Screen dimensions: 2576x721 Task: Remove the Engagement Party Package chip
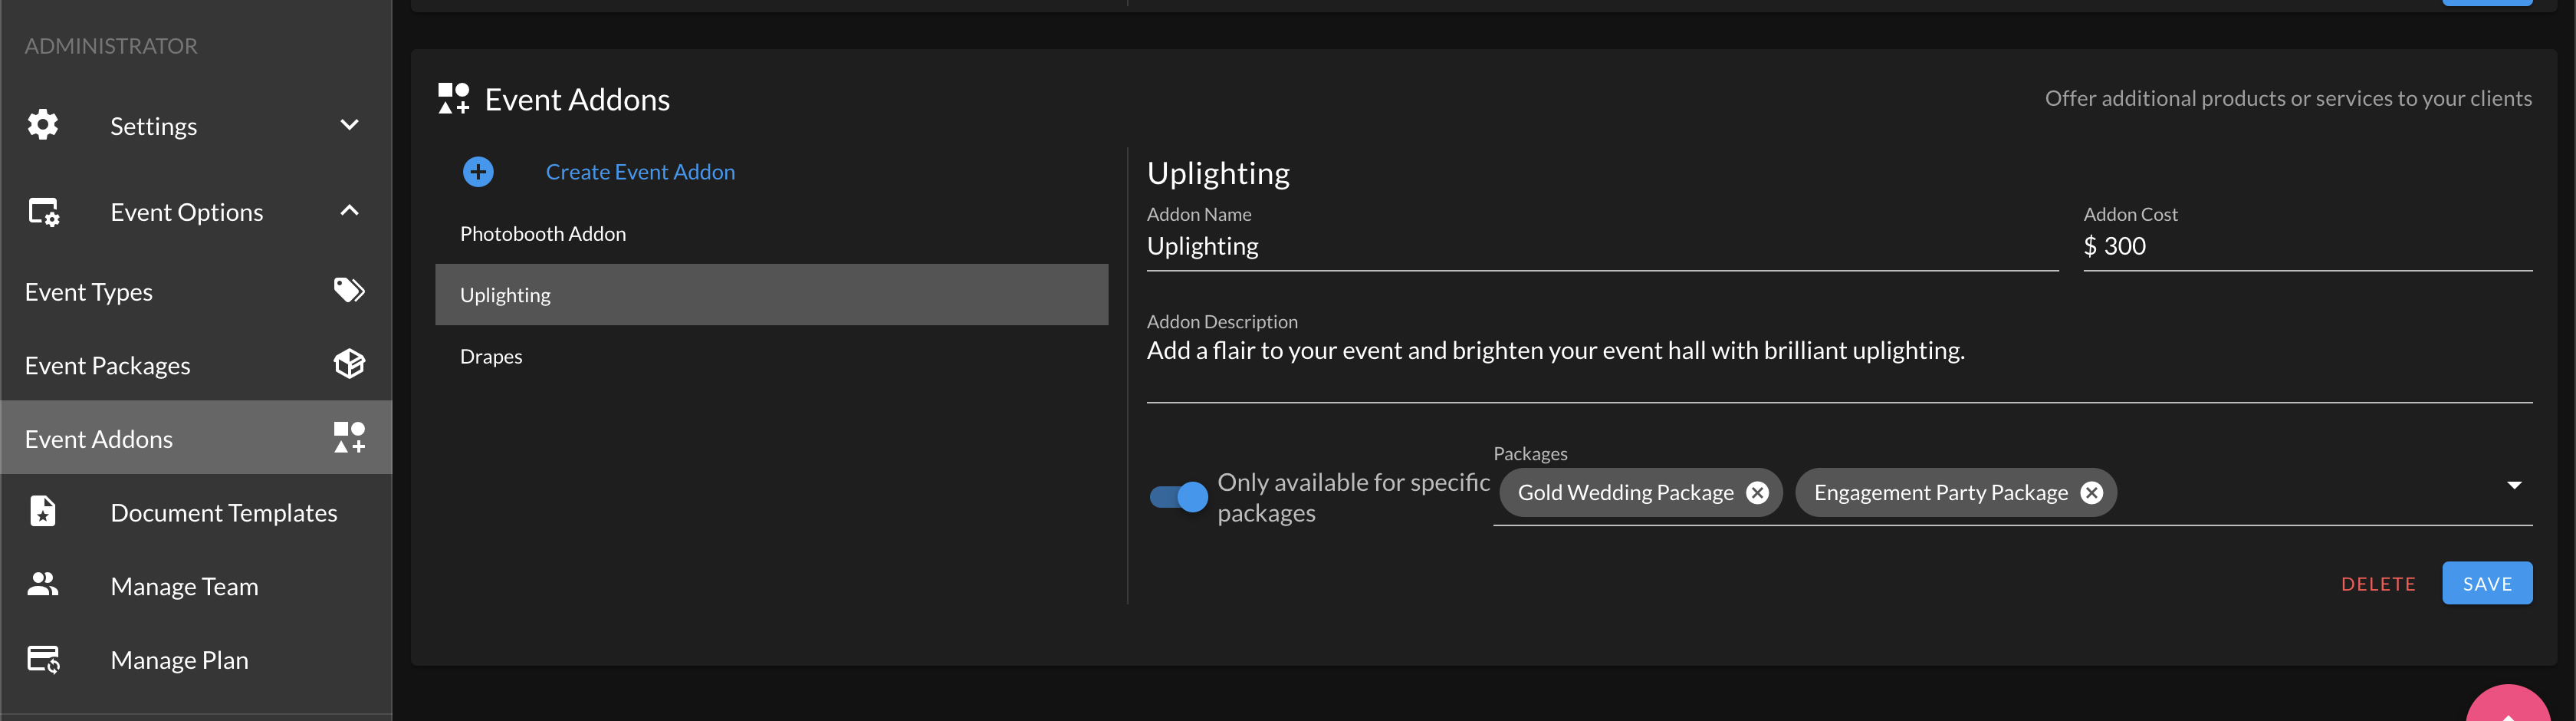click(2091, 493)
